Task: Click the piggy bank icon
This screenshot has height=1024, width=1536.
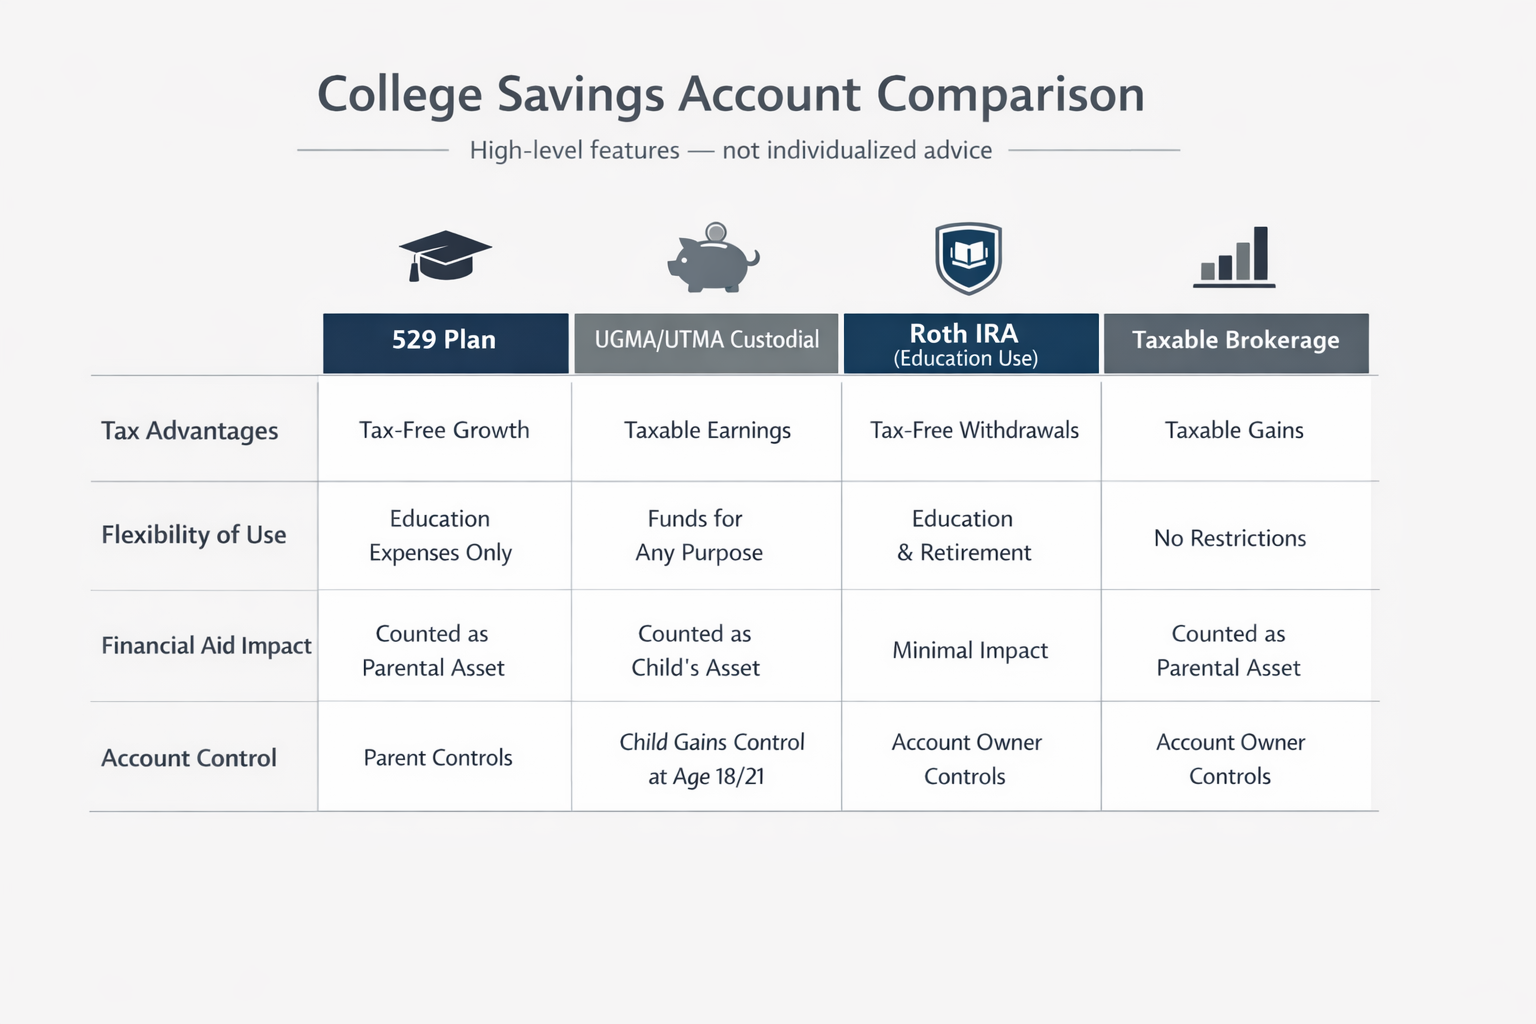Action: click(712, 258)
